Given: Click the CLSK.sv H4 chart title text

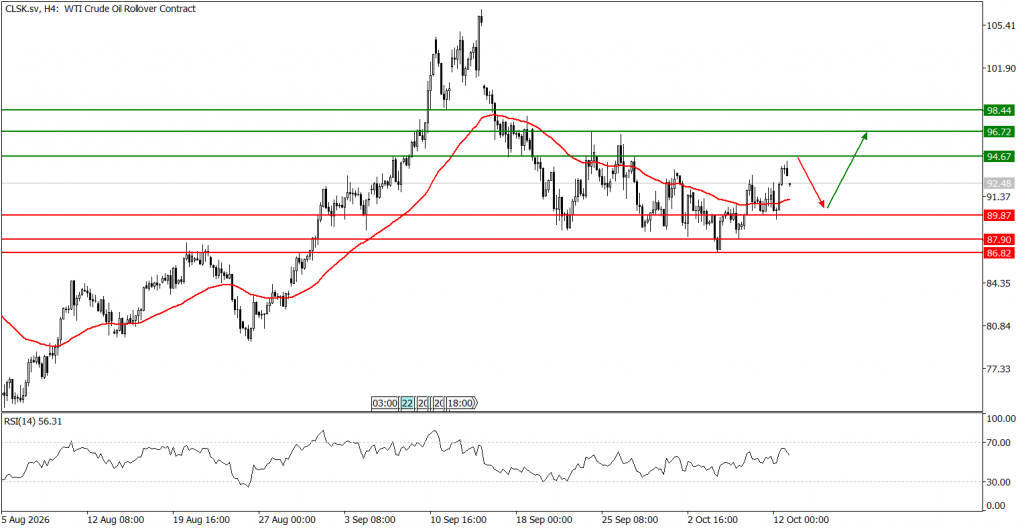Looking at the screenshot, I should [x=99, y=9].
